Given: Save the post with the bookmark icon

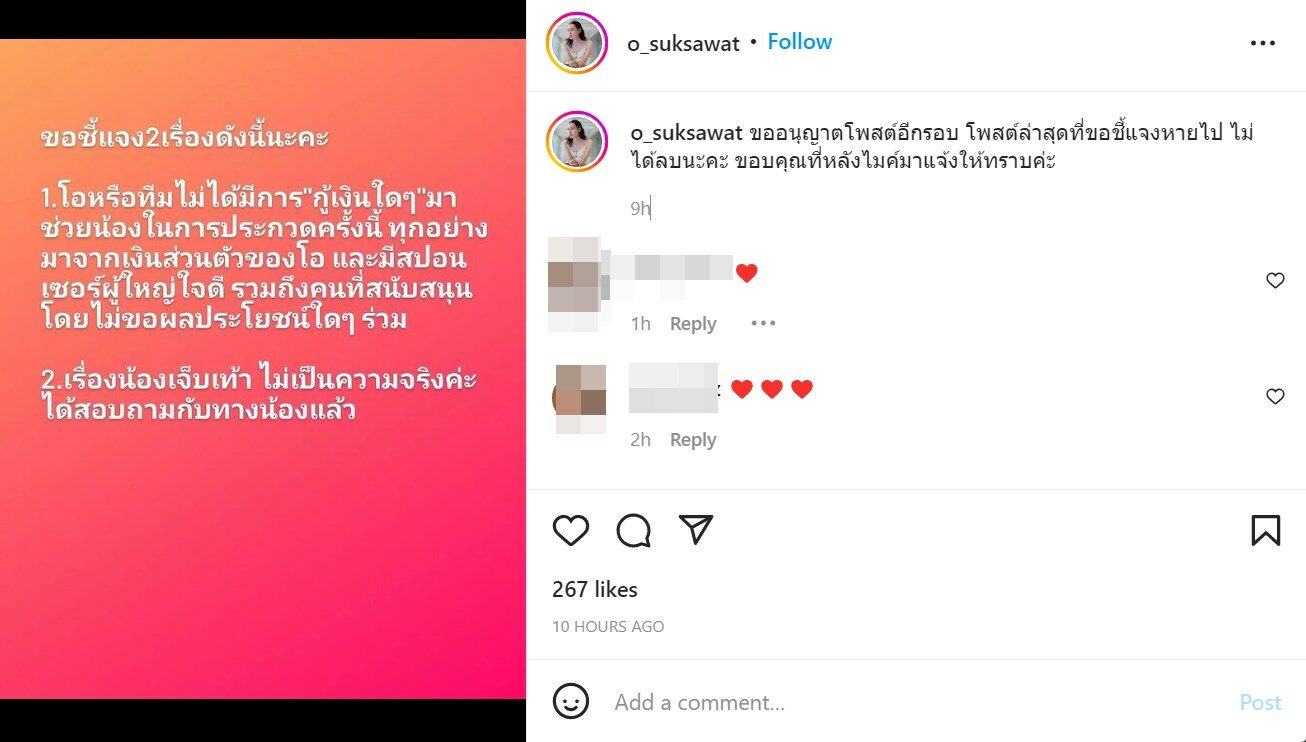Looking at the screenshot, I should 1265,530.
